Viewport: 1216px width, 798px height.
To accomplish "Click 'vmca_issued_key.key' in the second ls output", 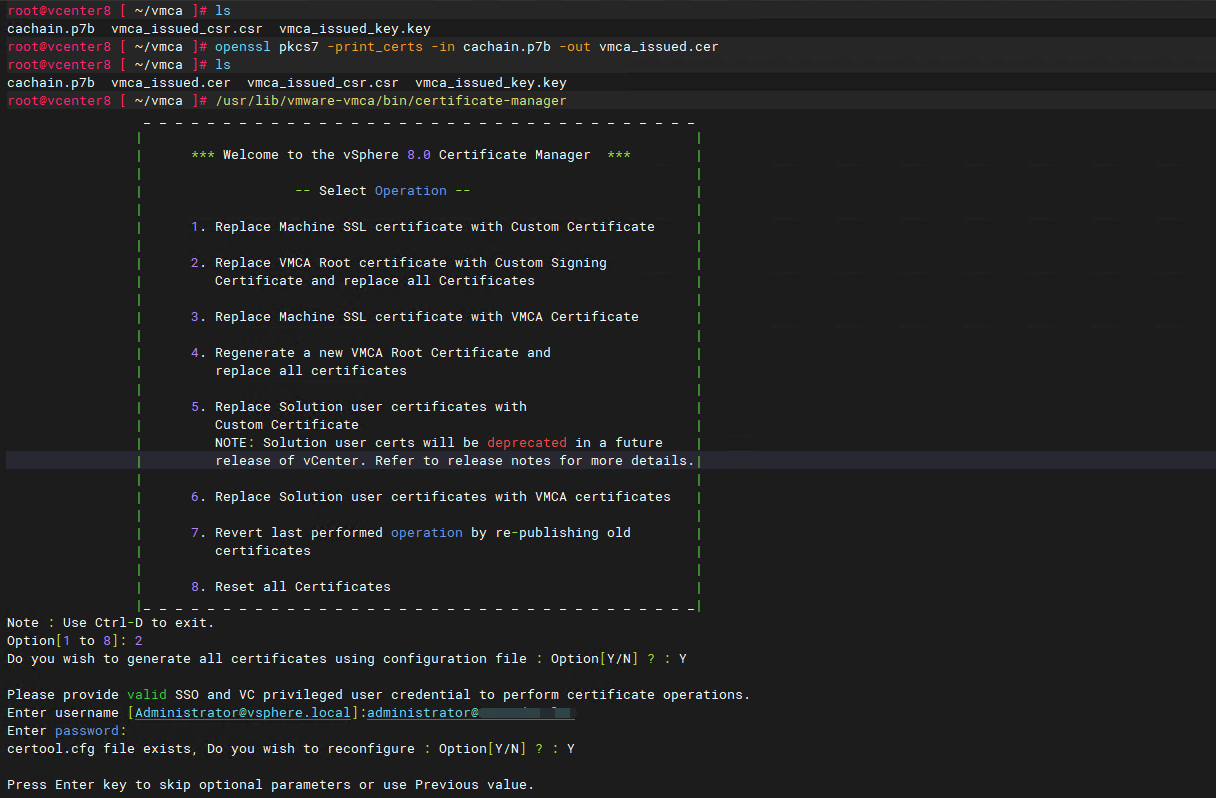I will pos(491,83).
